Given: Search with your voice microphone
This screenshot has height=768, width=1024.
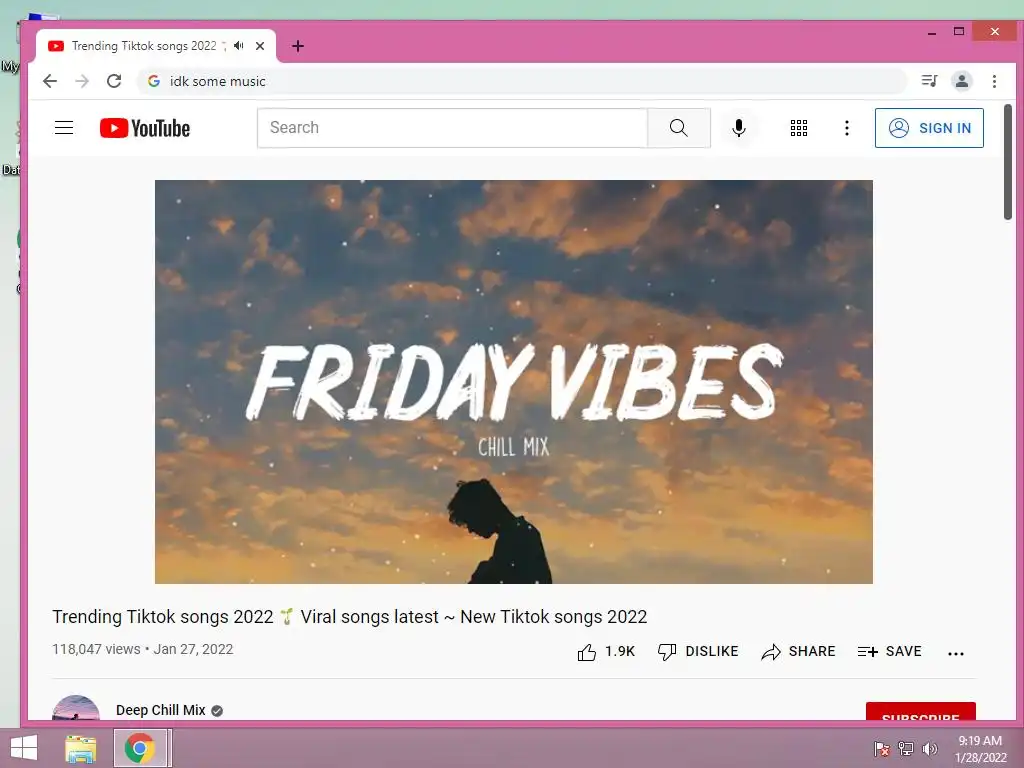Looking at the screenshot, I should point(739,128).
